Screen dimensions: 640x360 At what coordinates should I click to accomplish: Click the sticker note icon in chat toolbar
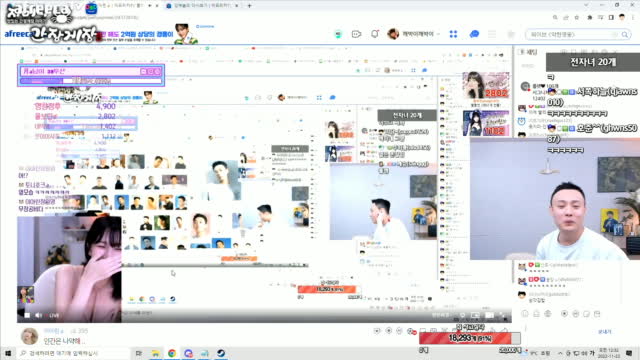(x=586, y=313)
